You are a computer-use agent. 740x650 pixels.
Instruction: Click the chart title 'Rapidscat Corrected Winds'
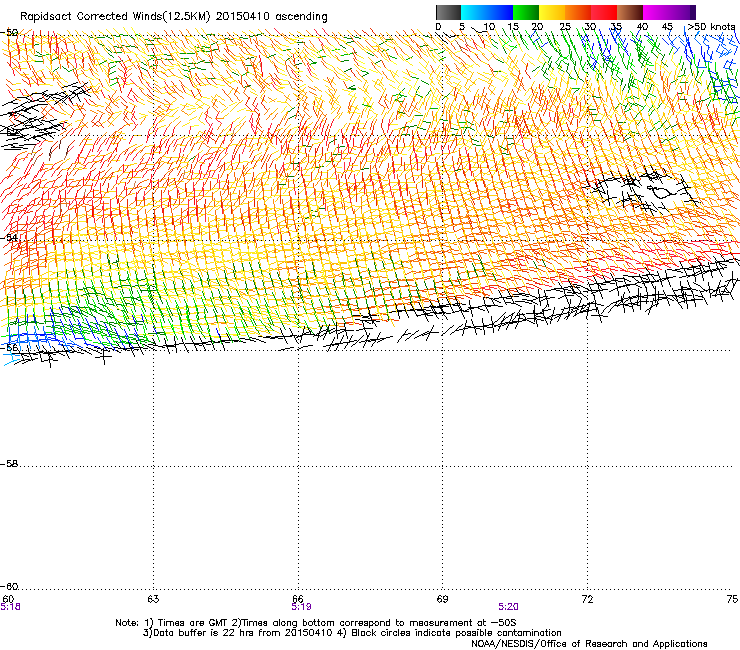tap(91, 17)
